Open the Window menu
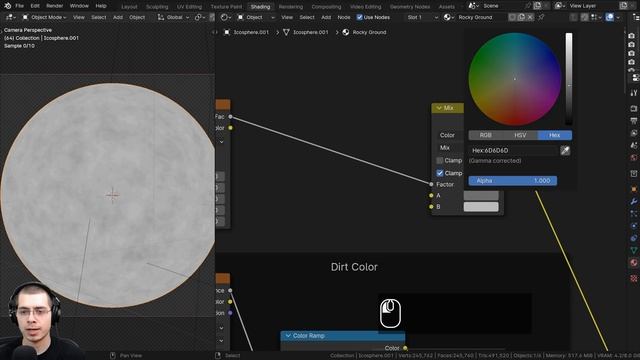The image size is (640, 360). pos(79,6)
